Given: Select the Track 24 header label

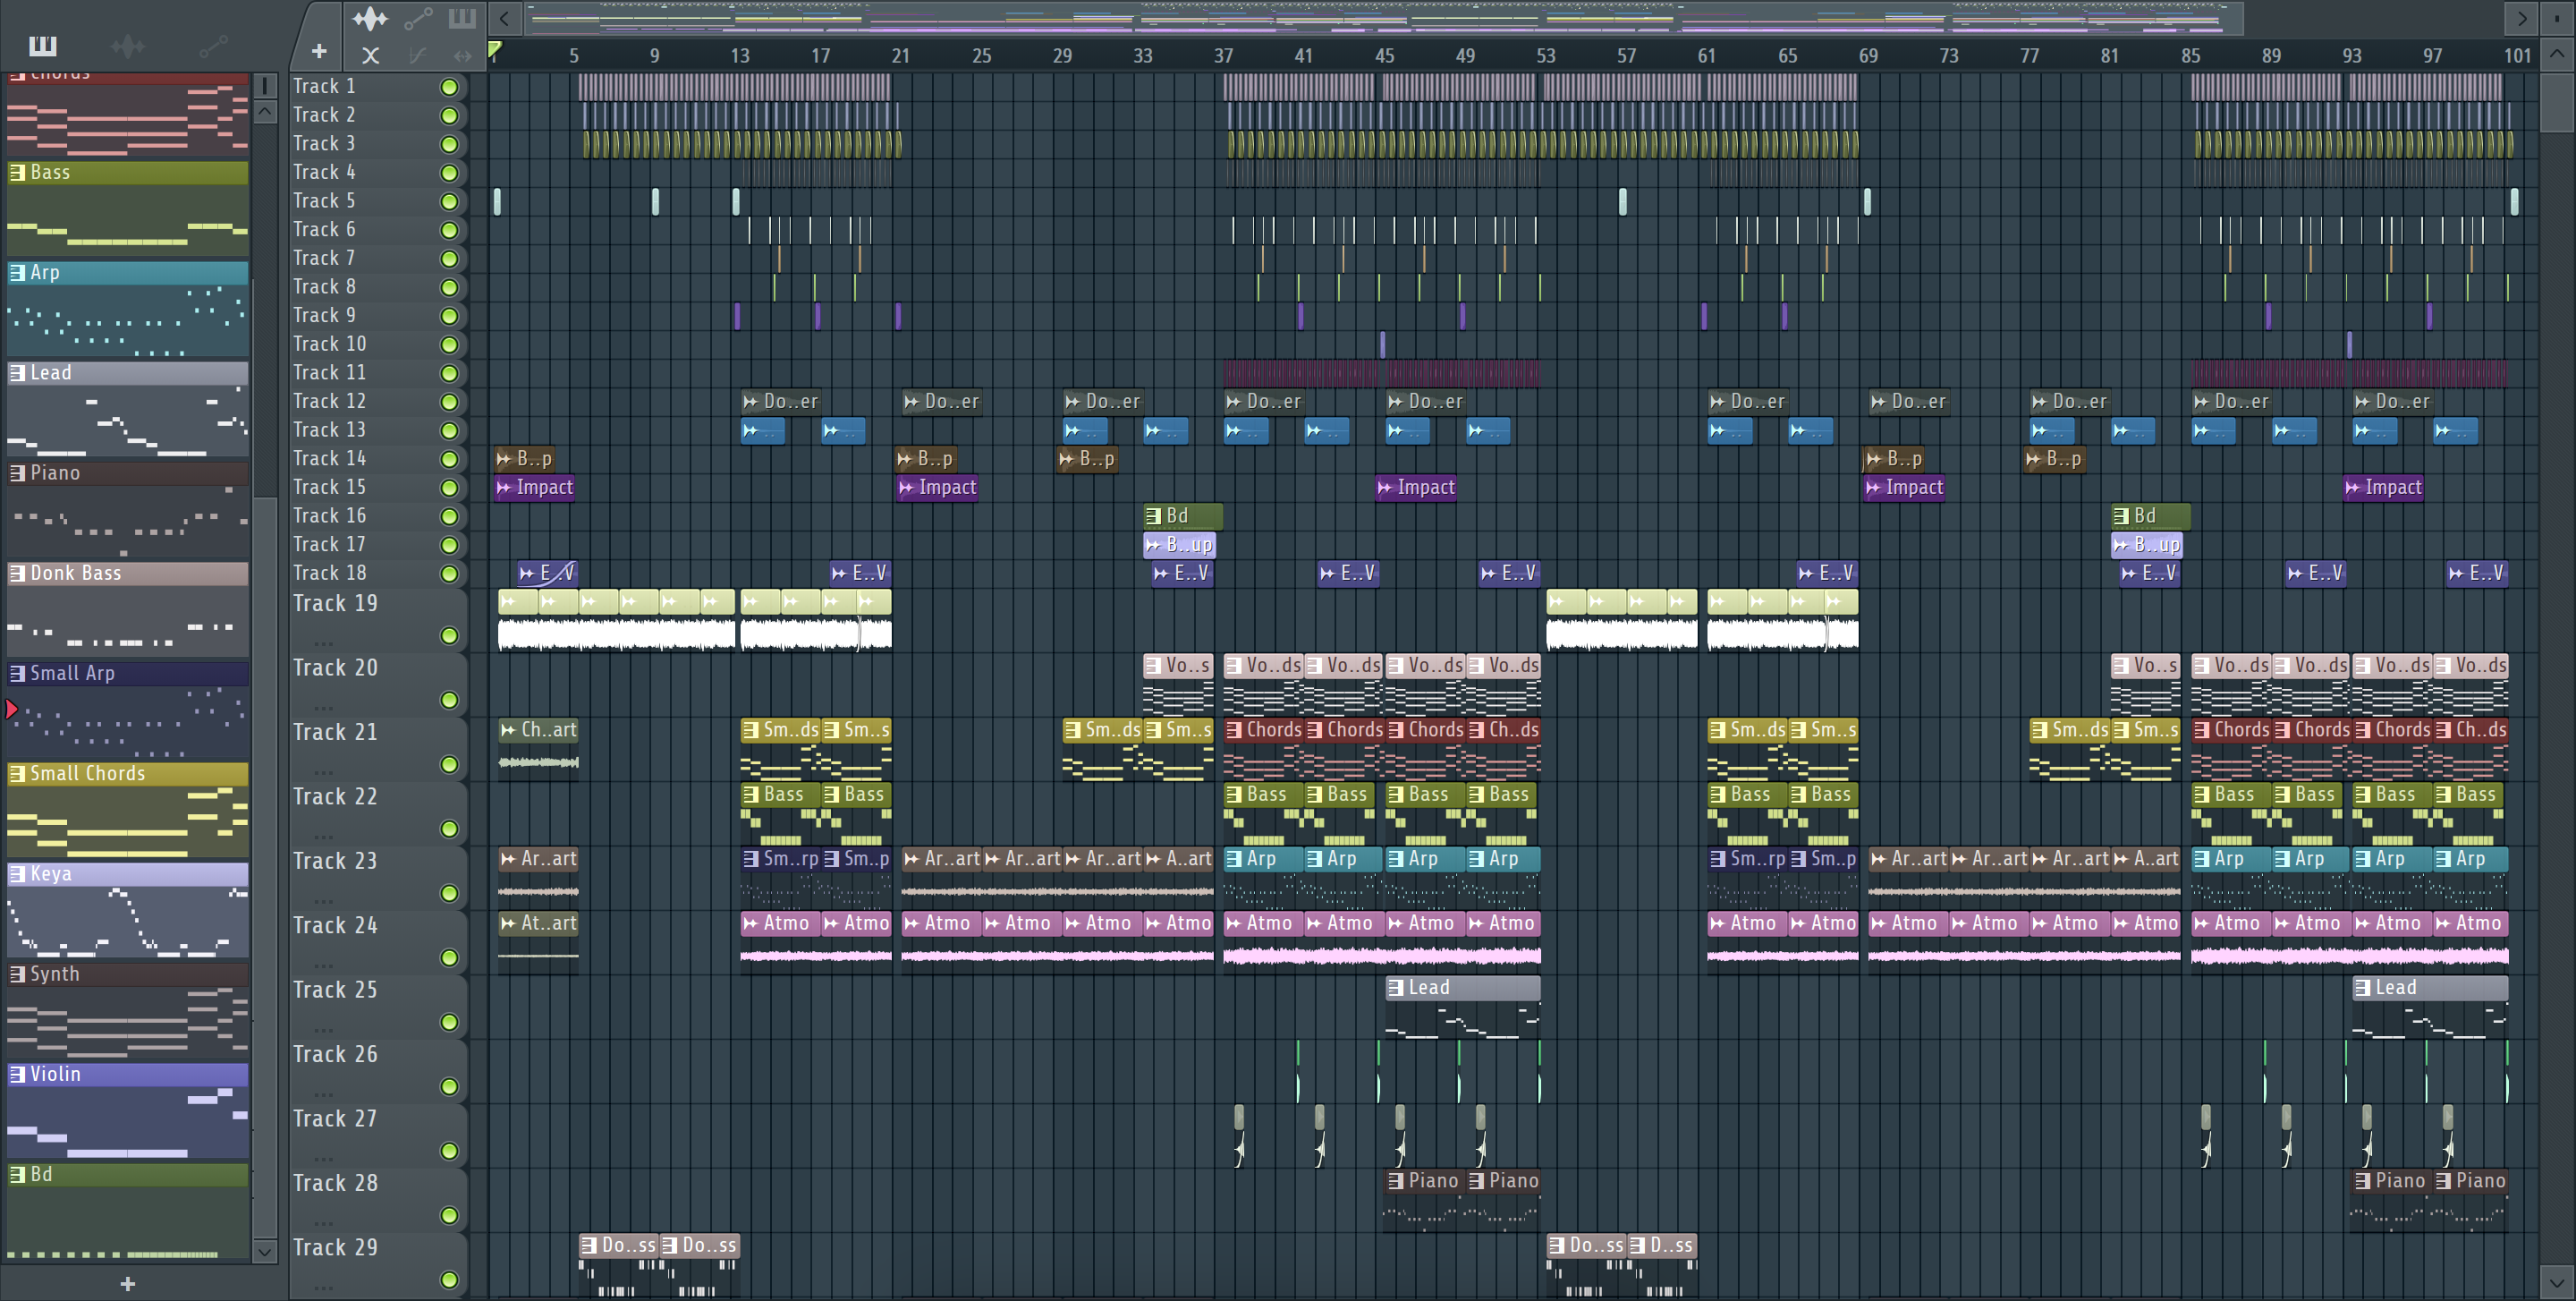Looking at the screenshot, I should tap(335, 926).
